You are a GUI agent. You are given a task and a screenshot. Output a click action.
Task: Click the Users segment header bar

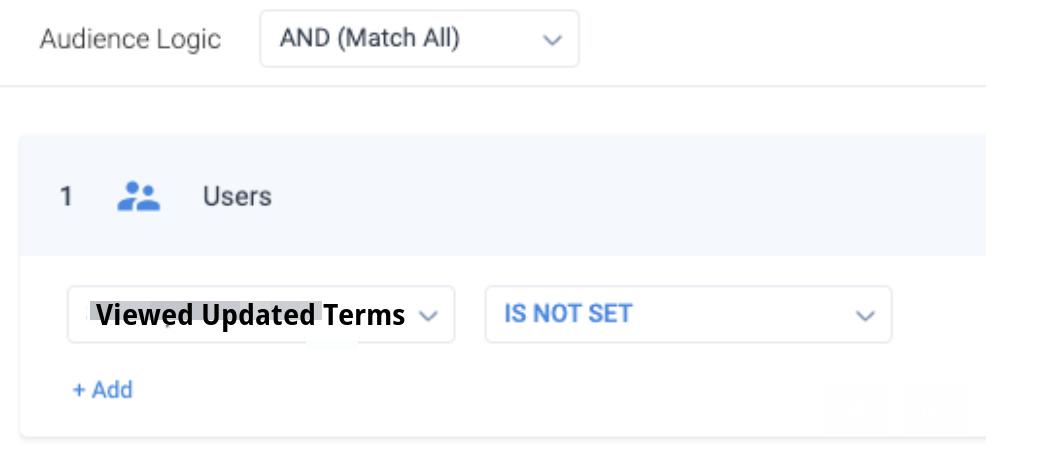click(x=503, y=195)
